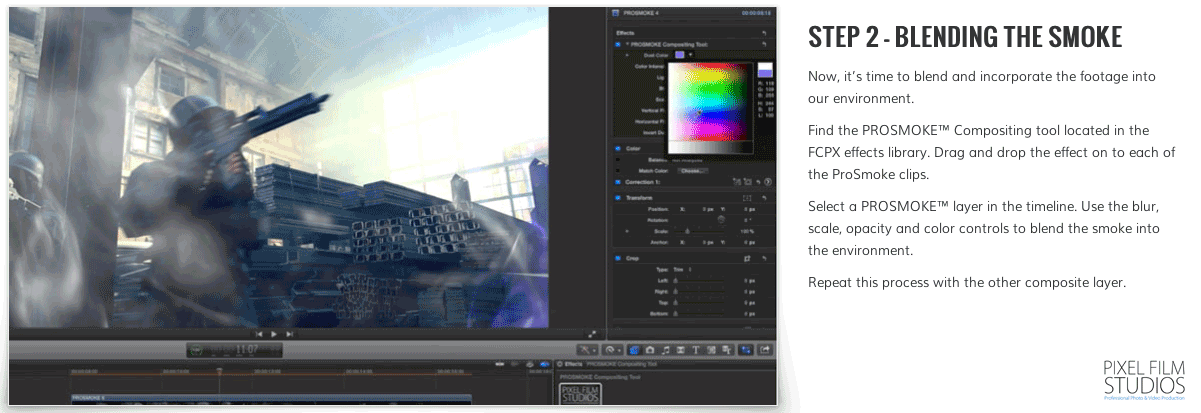The image size is (1201, 413).
Task: Open the Themes browser icon
Action: coord(727,349)
